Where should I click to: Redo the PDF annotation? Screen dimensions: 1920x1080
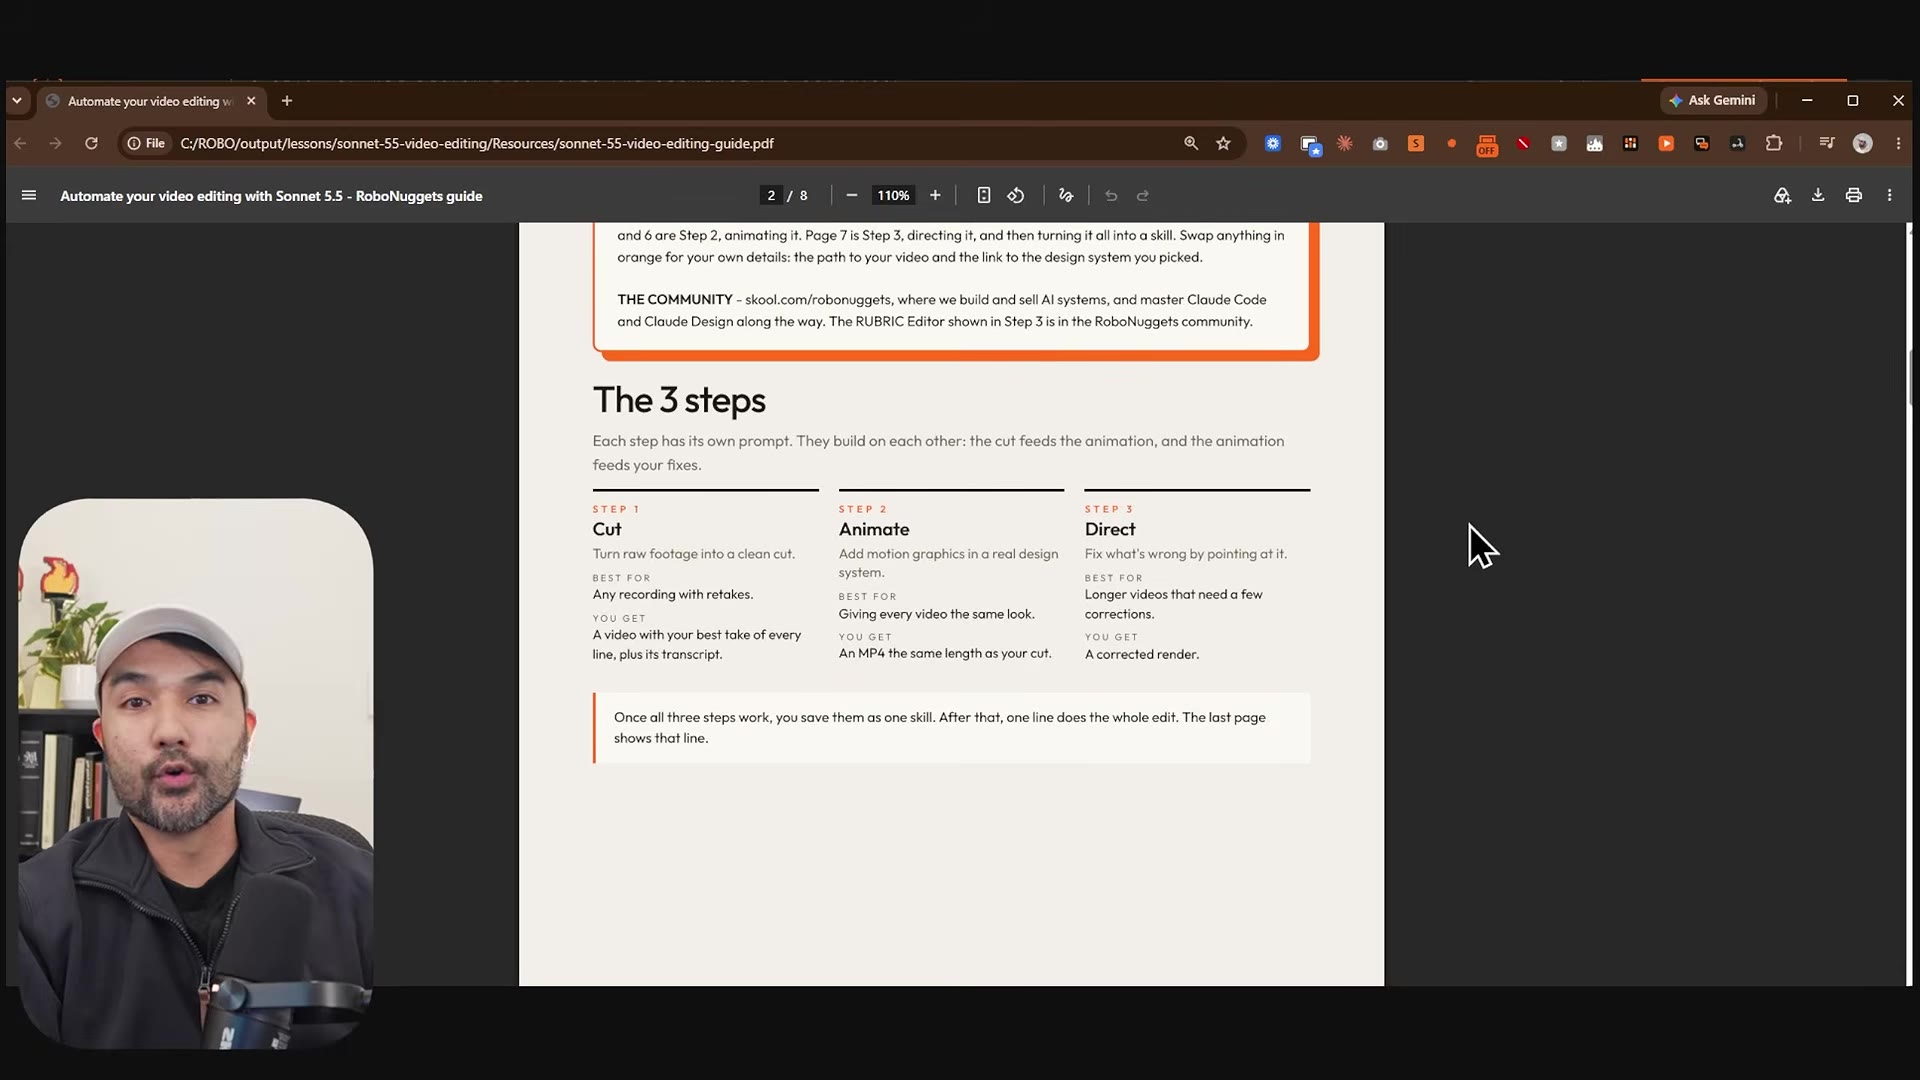(1143, 195)
